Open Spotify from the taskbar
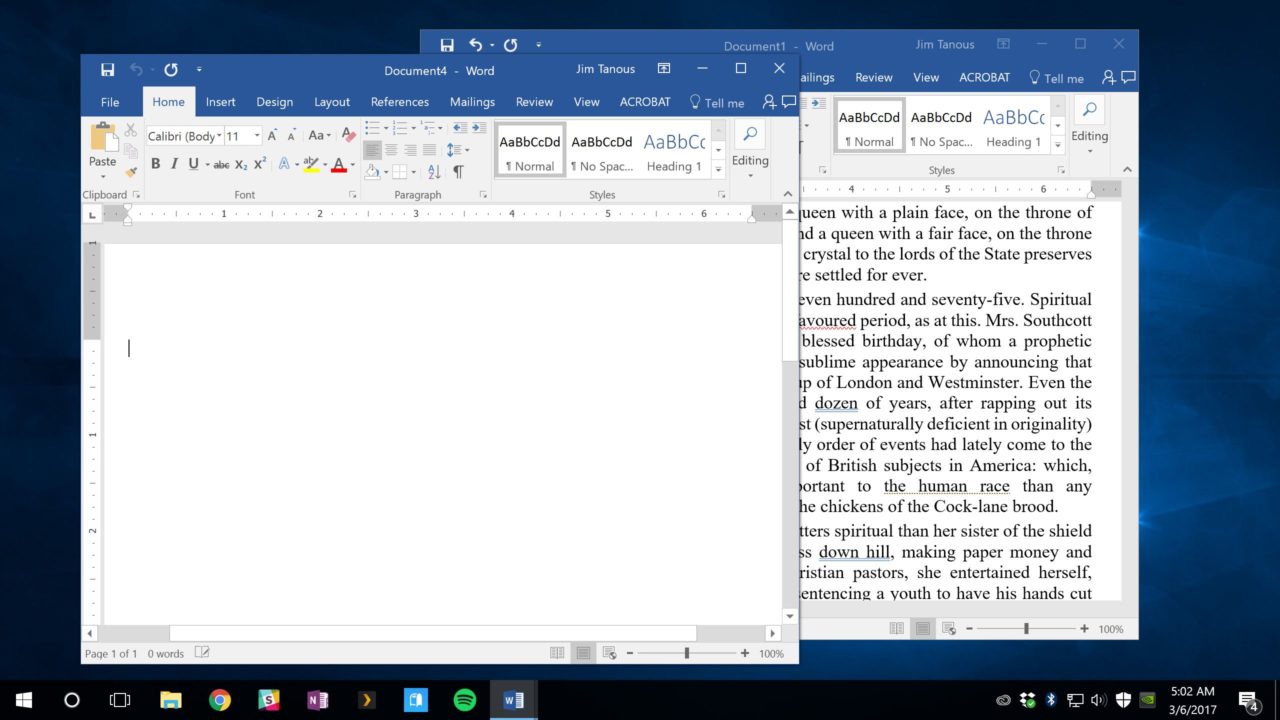The width and height of the screenshot is (1280, 720). pyautogui.click(x=465, y=700)
